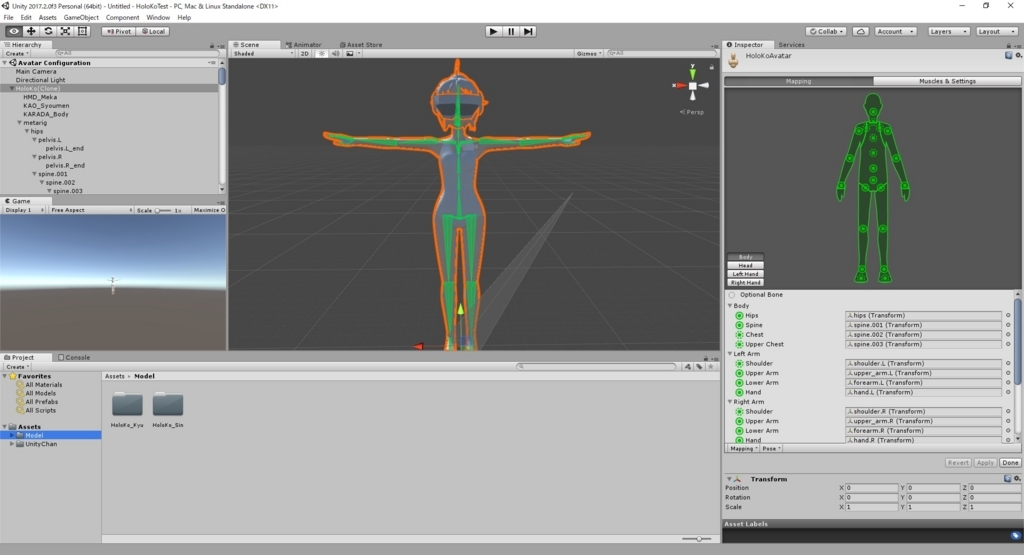Open the Window menu
This screenshot has width=1024, height=555.
click(x=157, y=18)
